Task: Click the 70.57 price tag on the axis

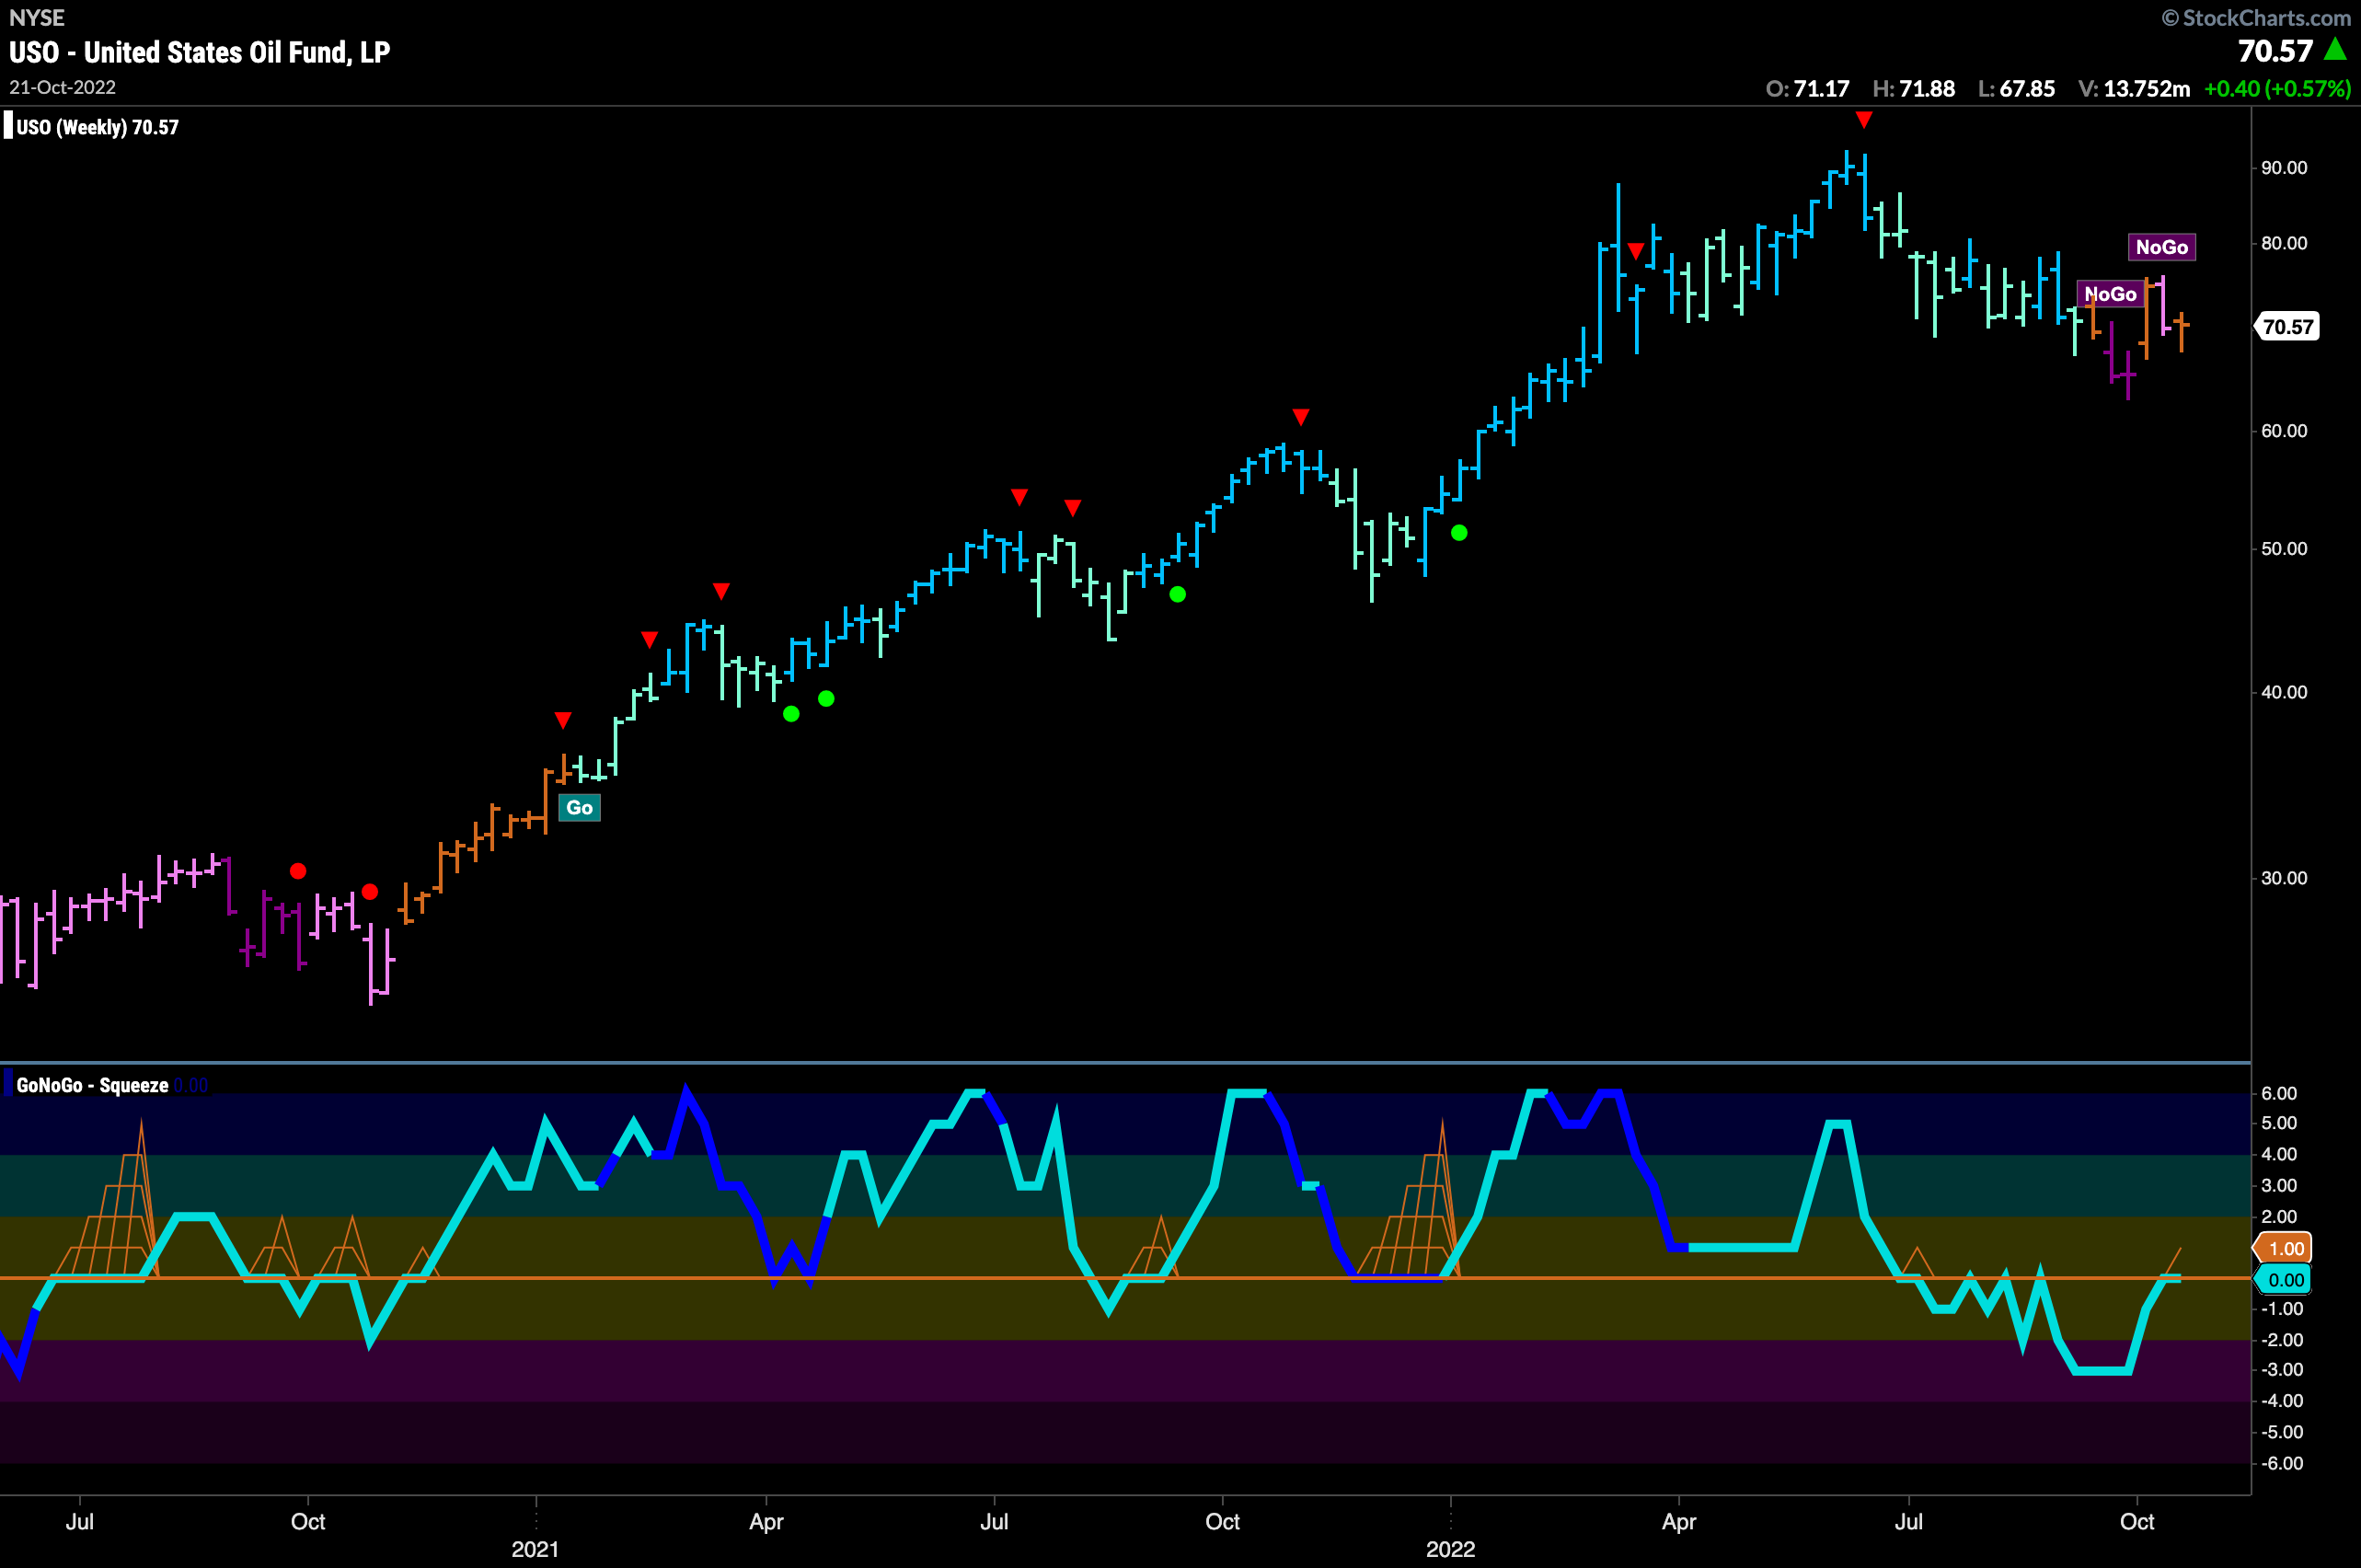Action: click(2287, 327)
